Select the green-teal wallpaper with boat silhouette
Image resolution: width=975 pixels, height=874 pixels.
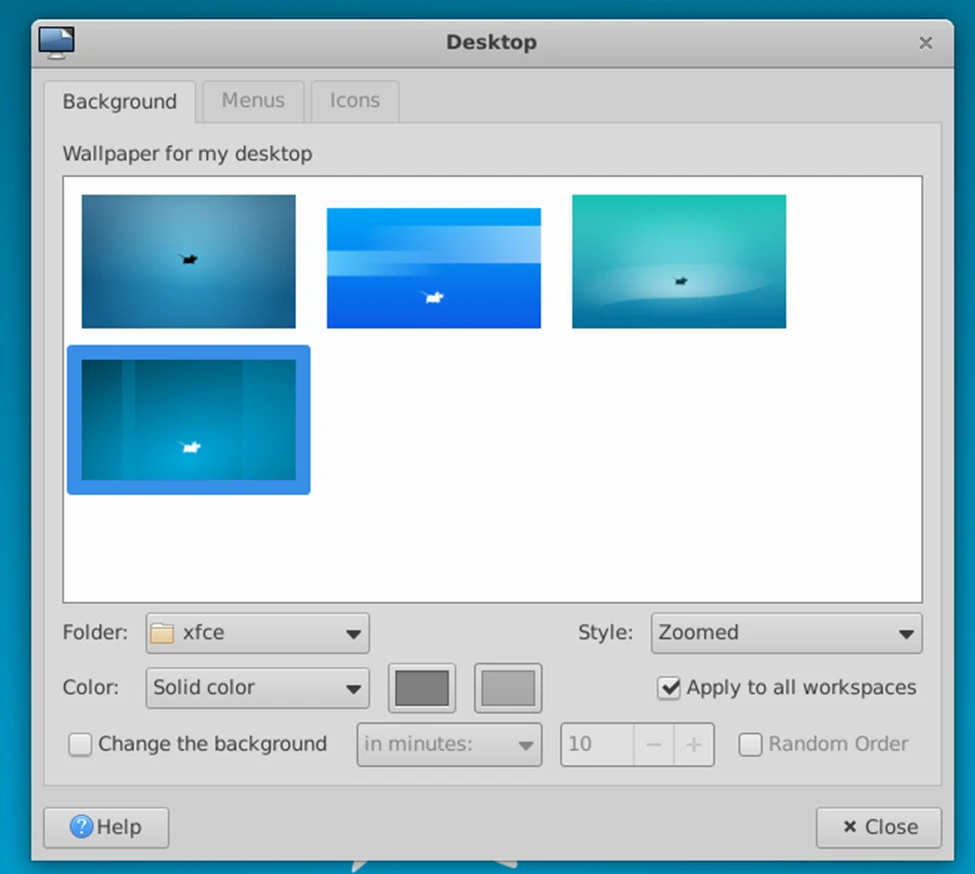pyautogui.click(x=679, y=260)
